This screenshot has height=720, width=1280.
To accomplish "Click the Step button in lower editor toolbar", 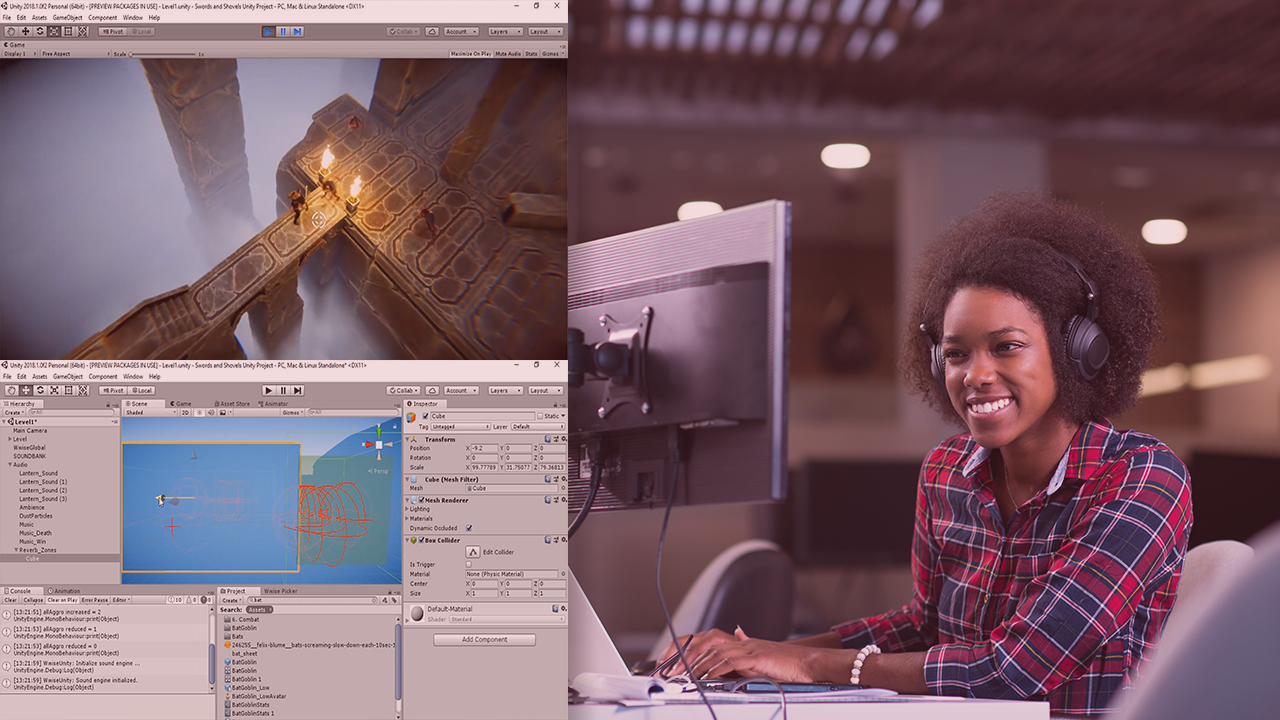I will point(298,390).
